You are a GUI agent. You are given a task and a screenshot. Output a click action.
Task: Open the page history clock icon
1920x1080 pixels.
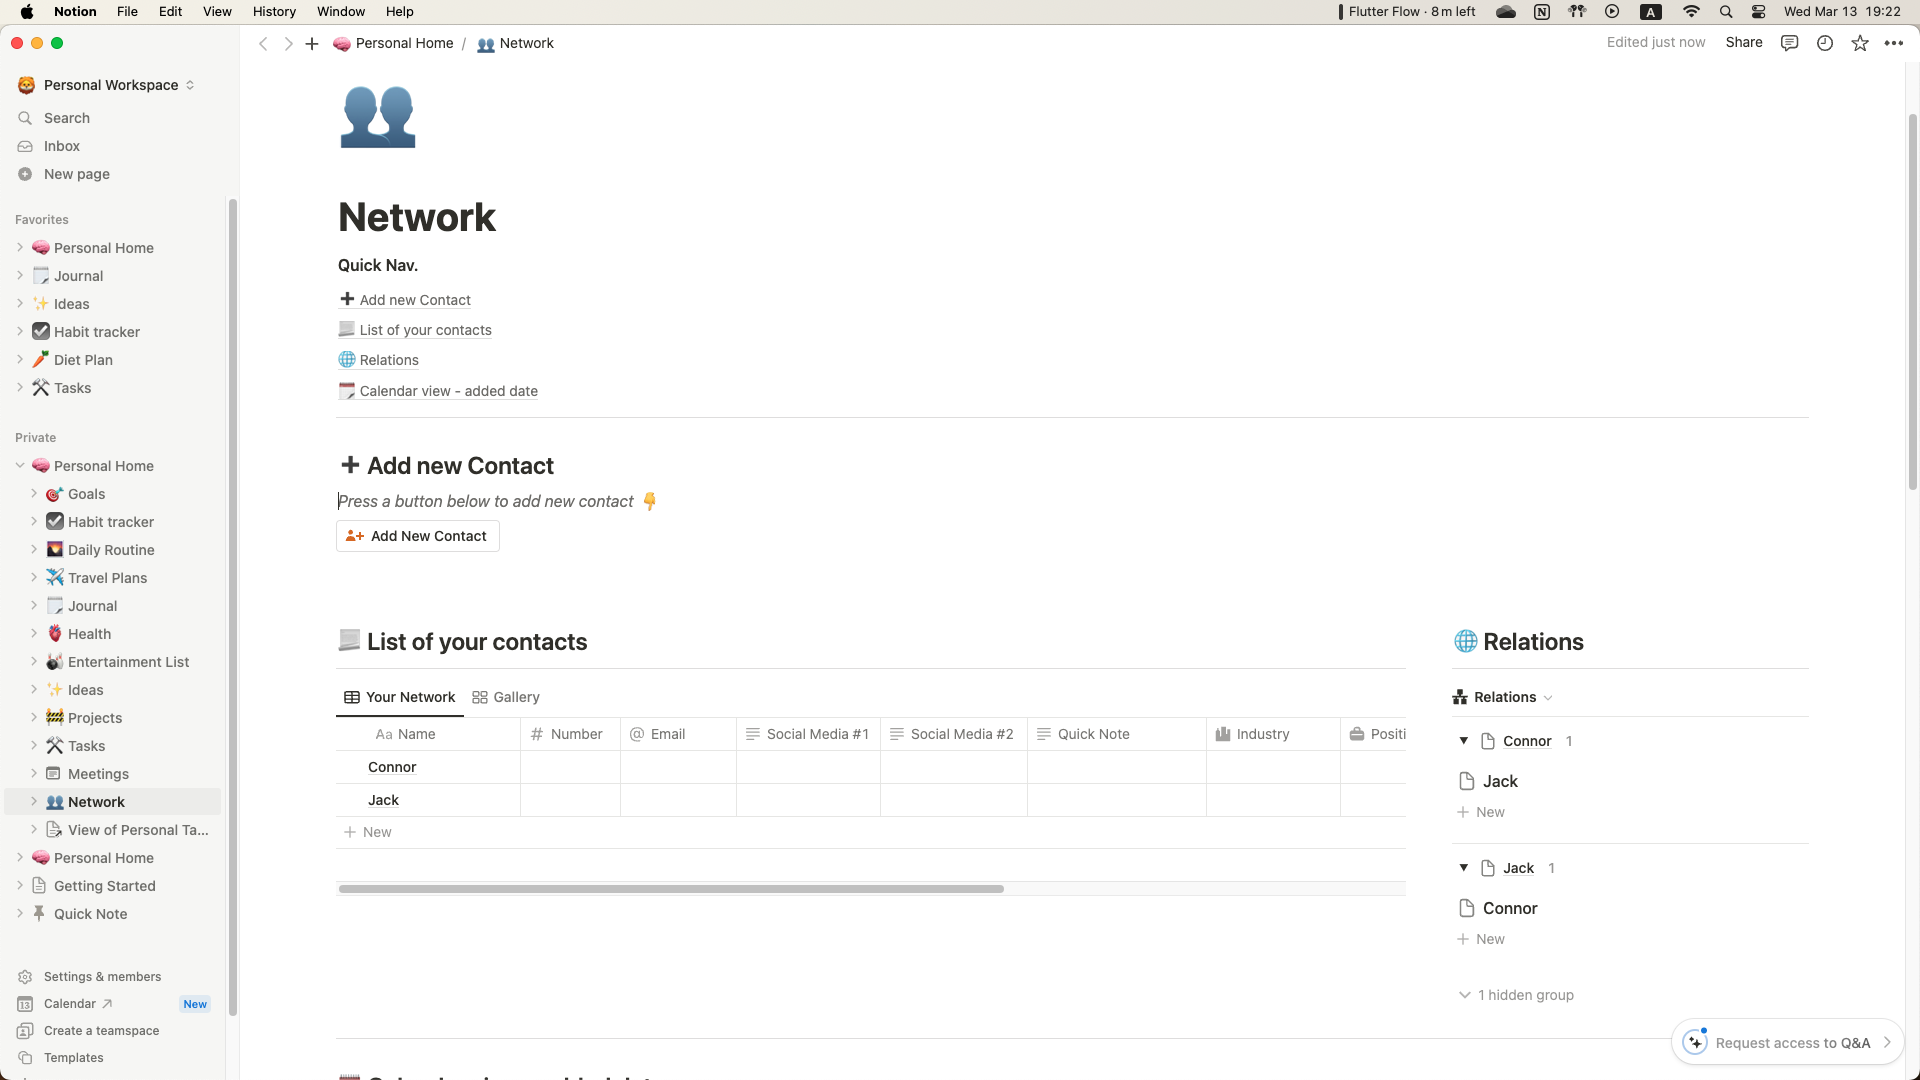[x=1825, y=43]
